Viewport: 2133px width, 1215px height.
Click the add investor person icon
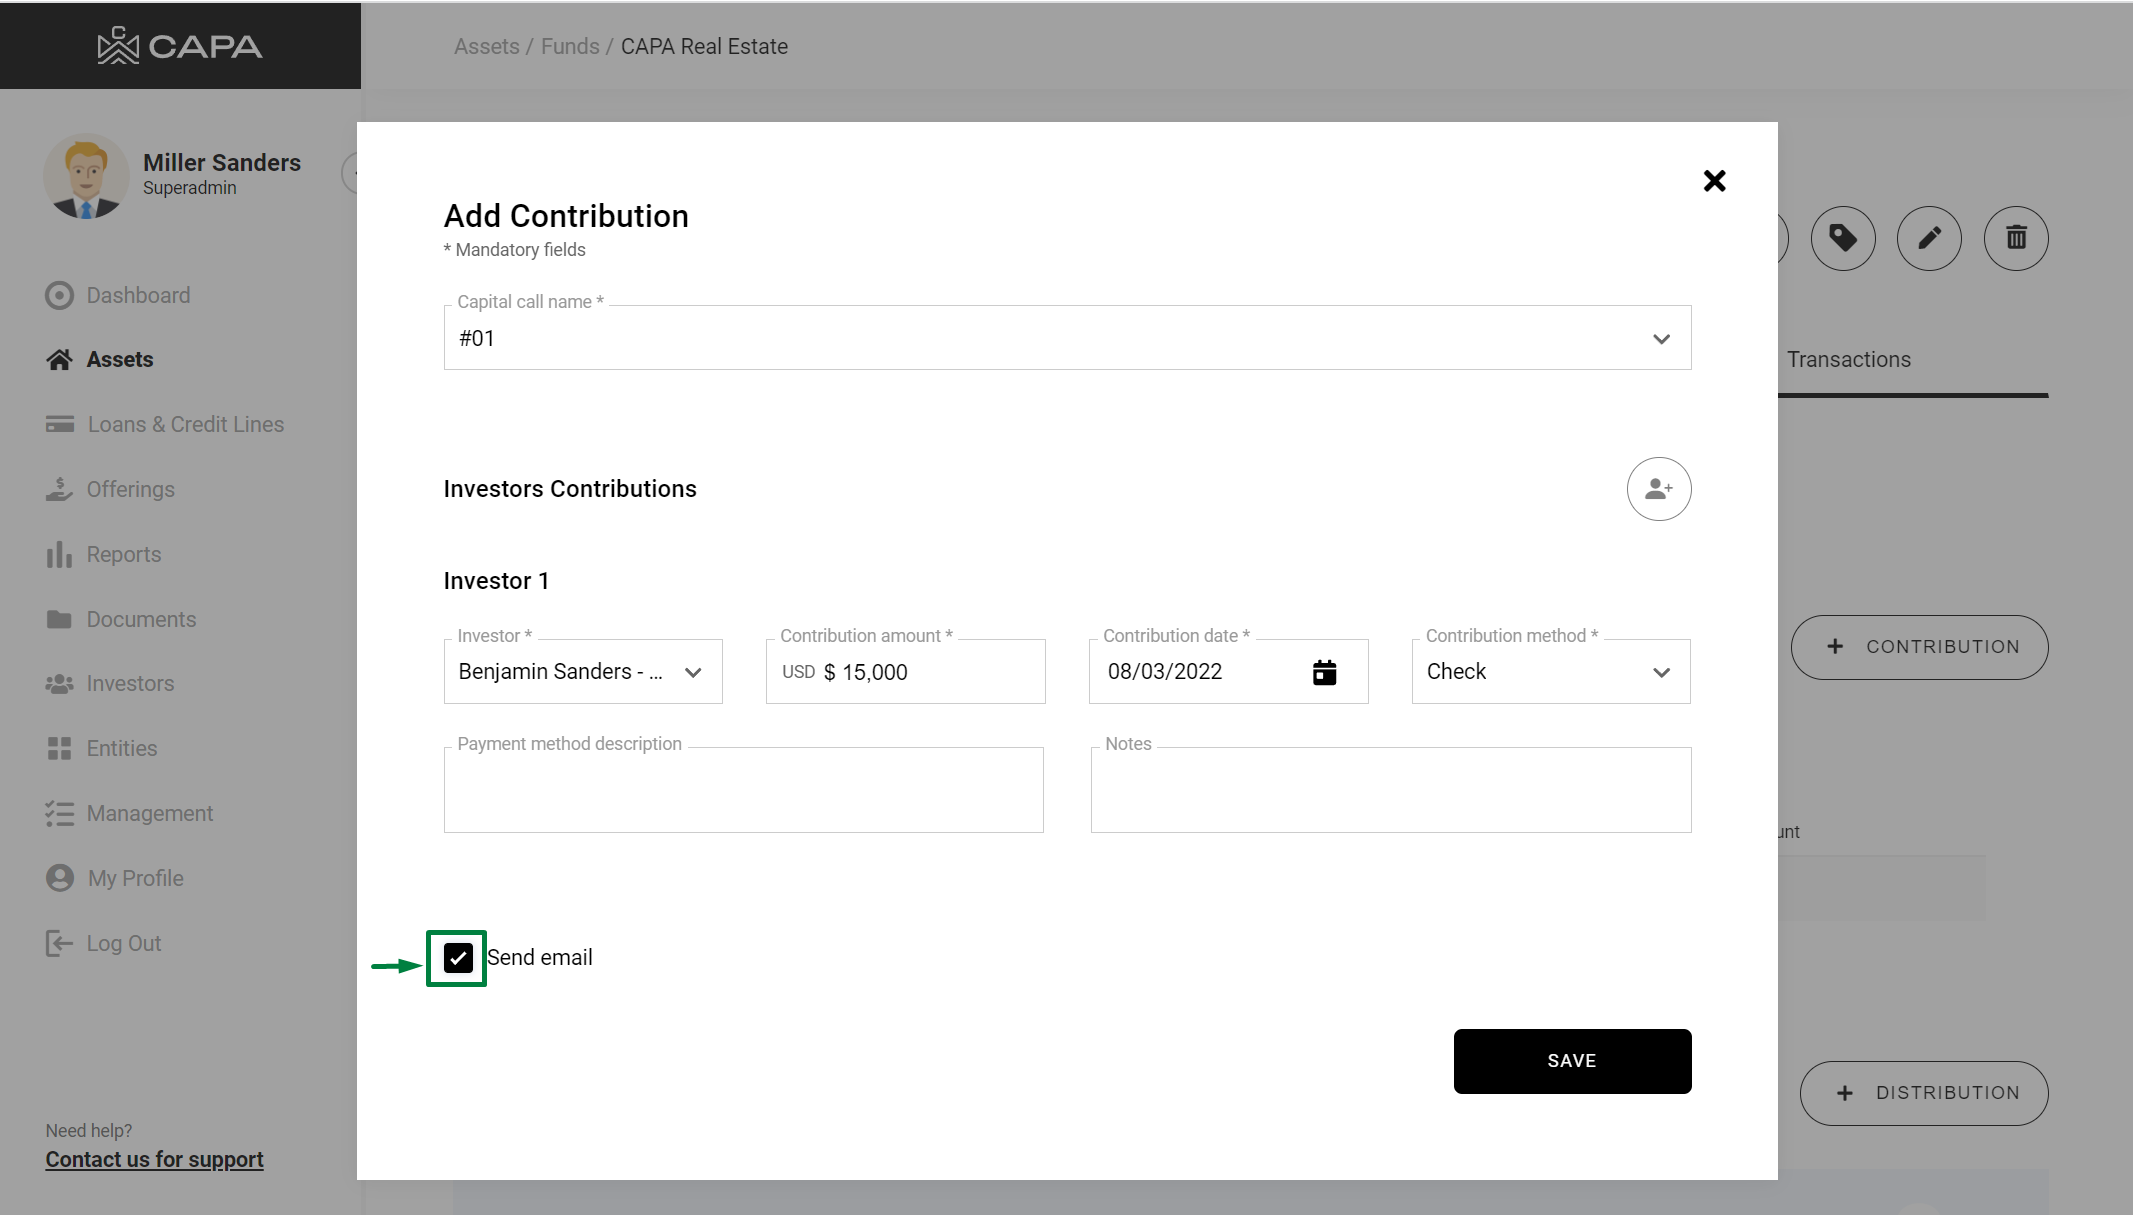(1658, 489)
